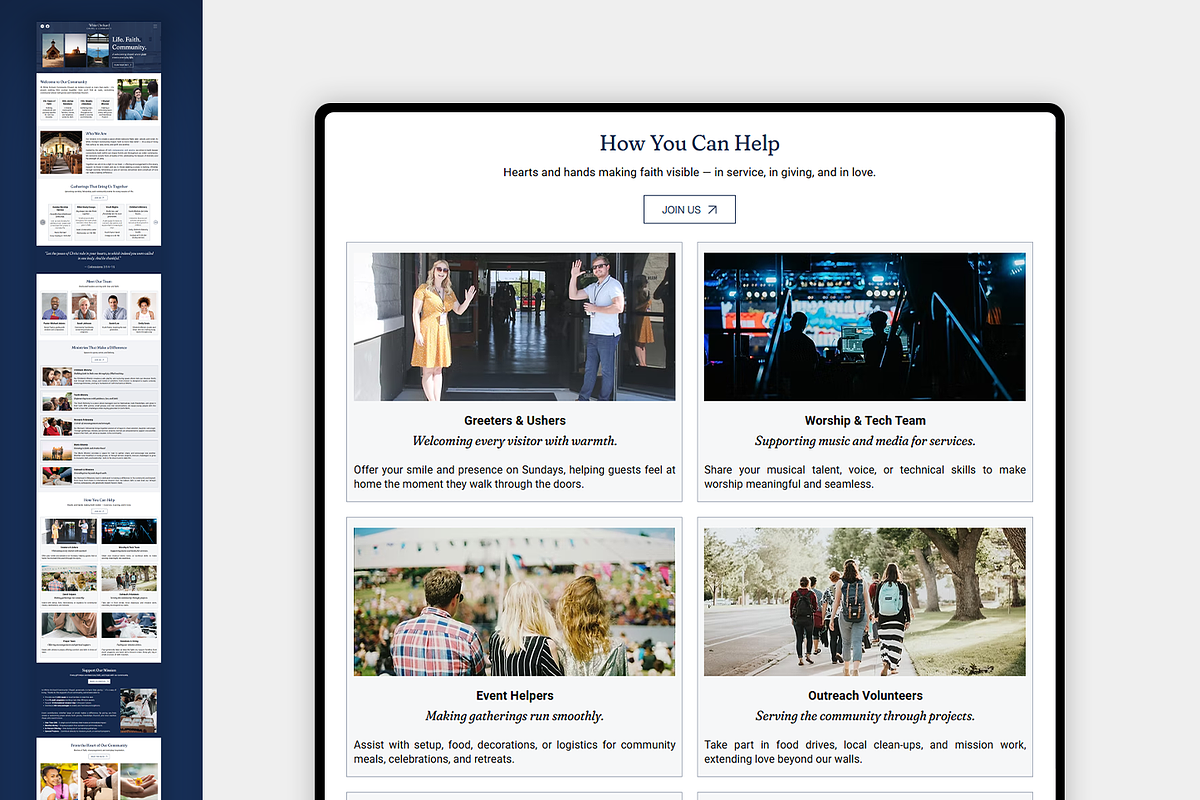Select the sidebar image of smiling children in yellow
This screenshot has height=800, width=1200.
(59, 781)
